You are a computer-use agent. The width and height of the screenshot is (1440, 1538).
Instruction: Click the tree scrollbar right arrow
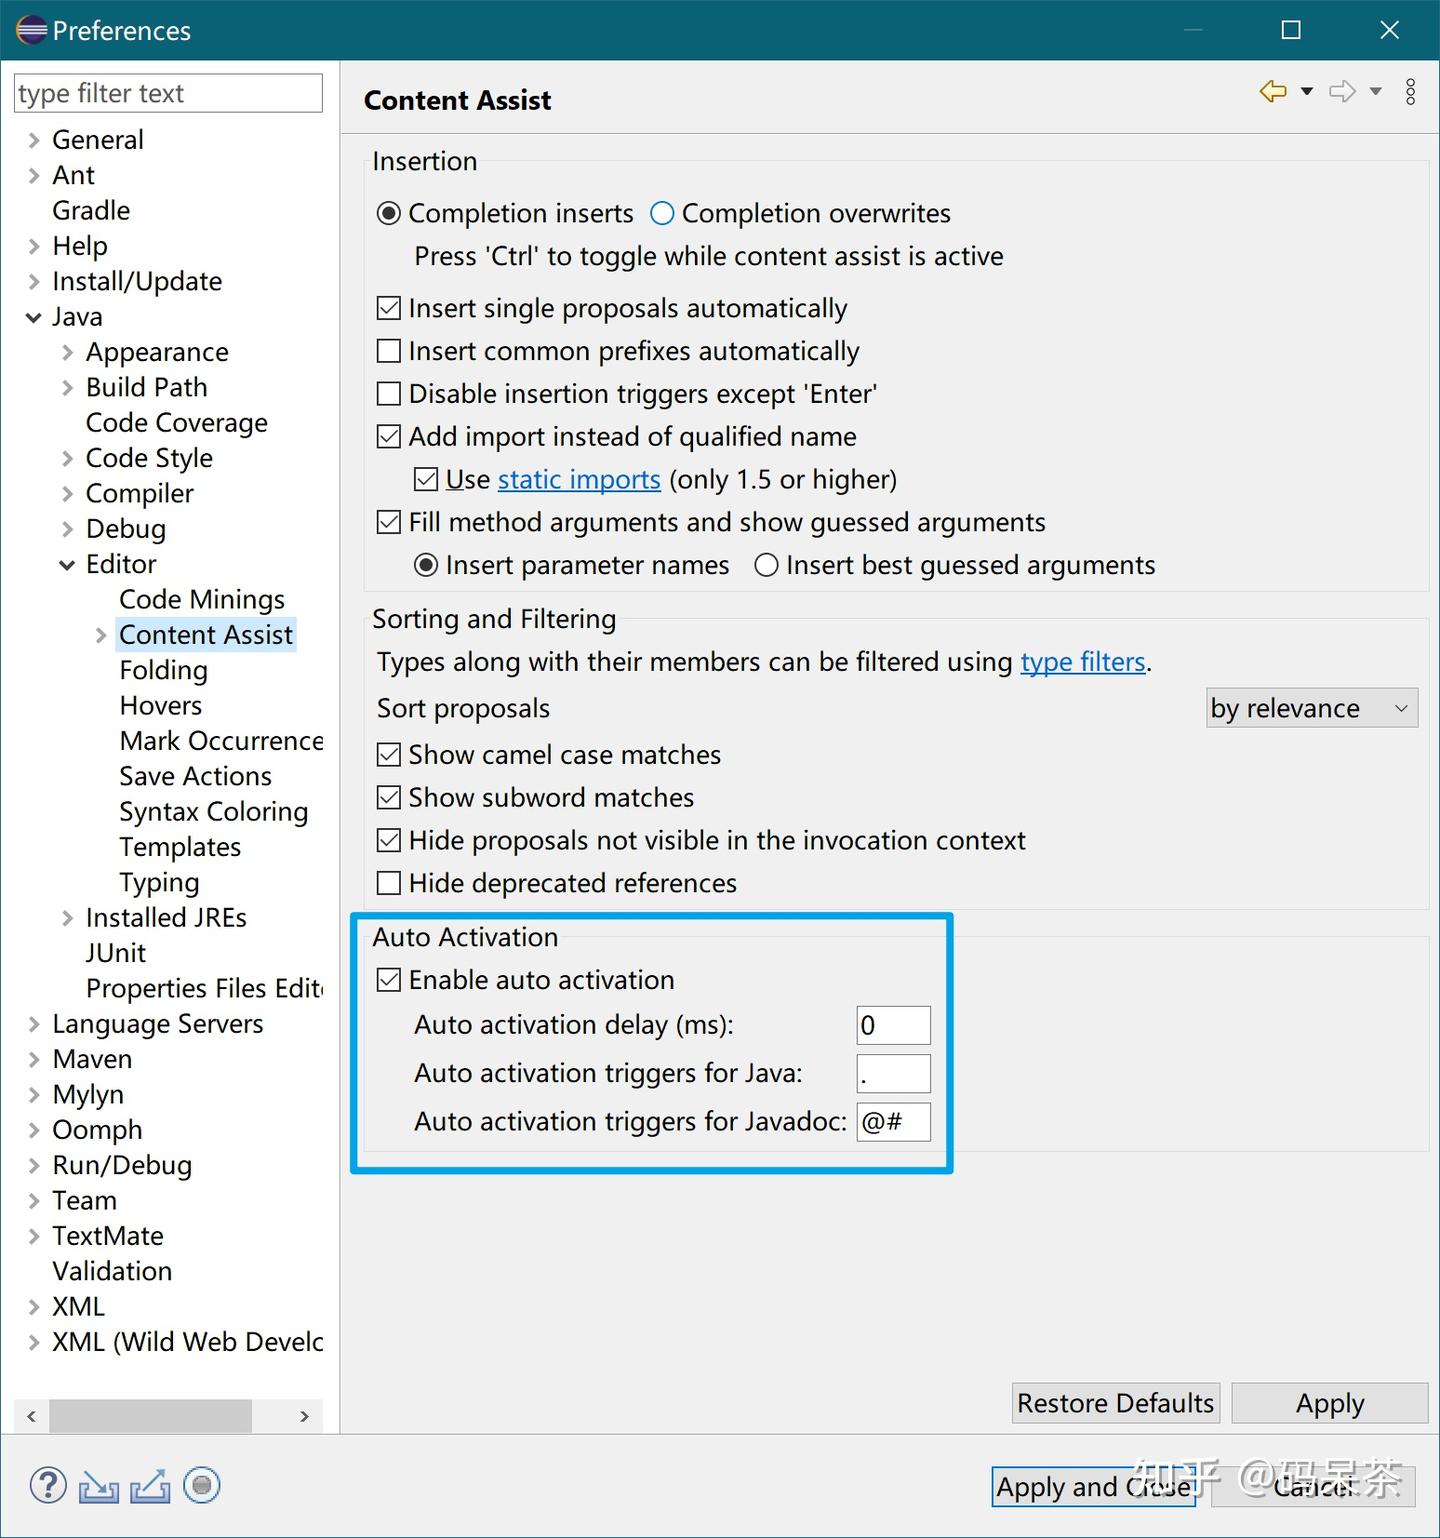(x=305, y=1416)
